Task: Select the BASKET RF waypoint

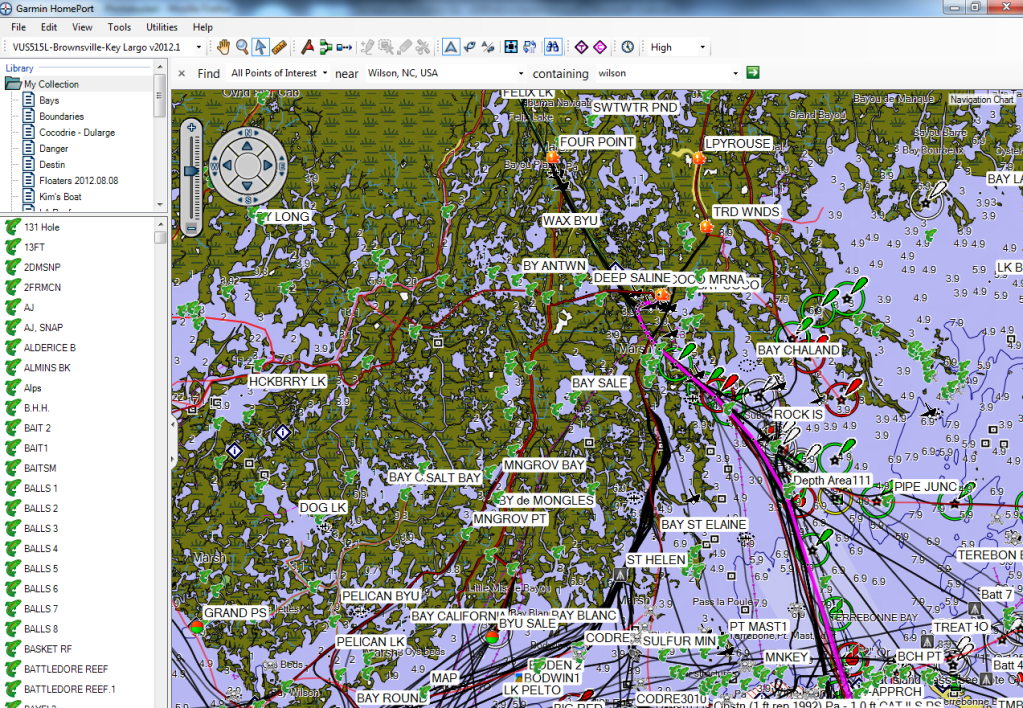Action: pos(48,649)
